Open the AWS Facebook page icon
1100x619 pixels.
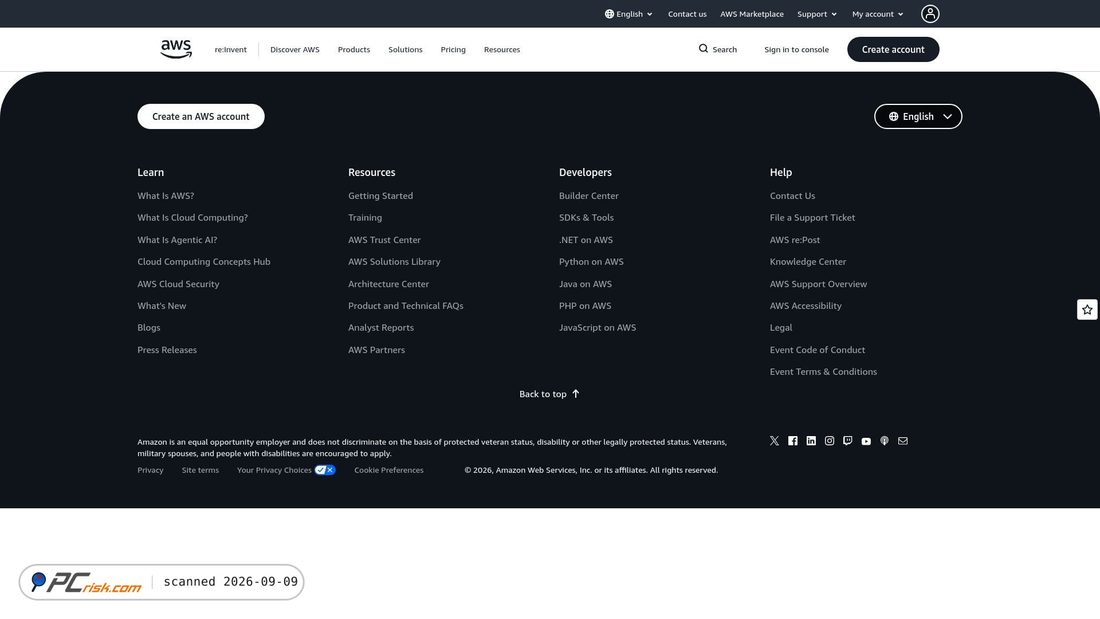(x=792, y=441)
